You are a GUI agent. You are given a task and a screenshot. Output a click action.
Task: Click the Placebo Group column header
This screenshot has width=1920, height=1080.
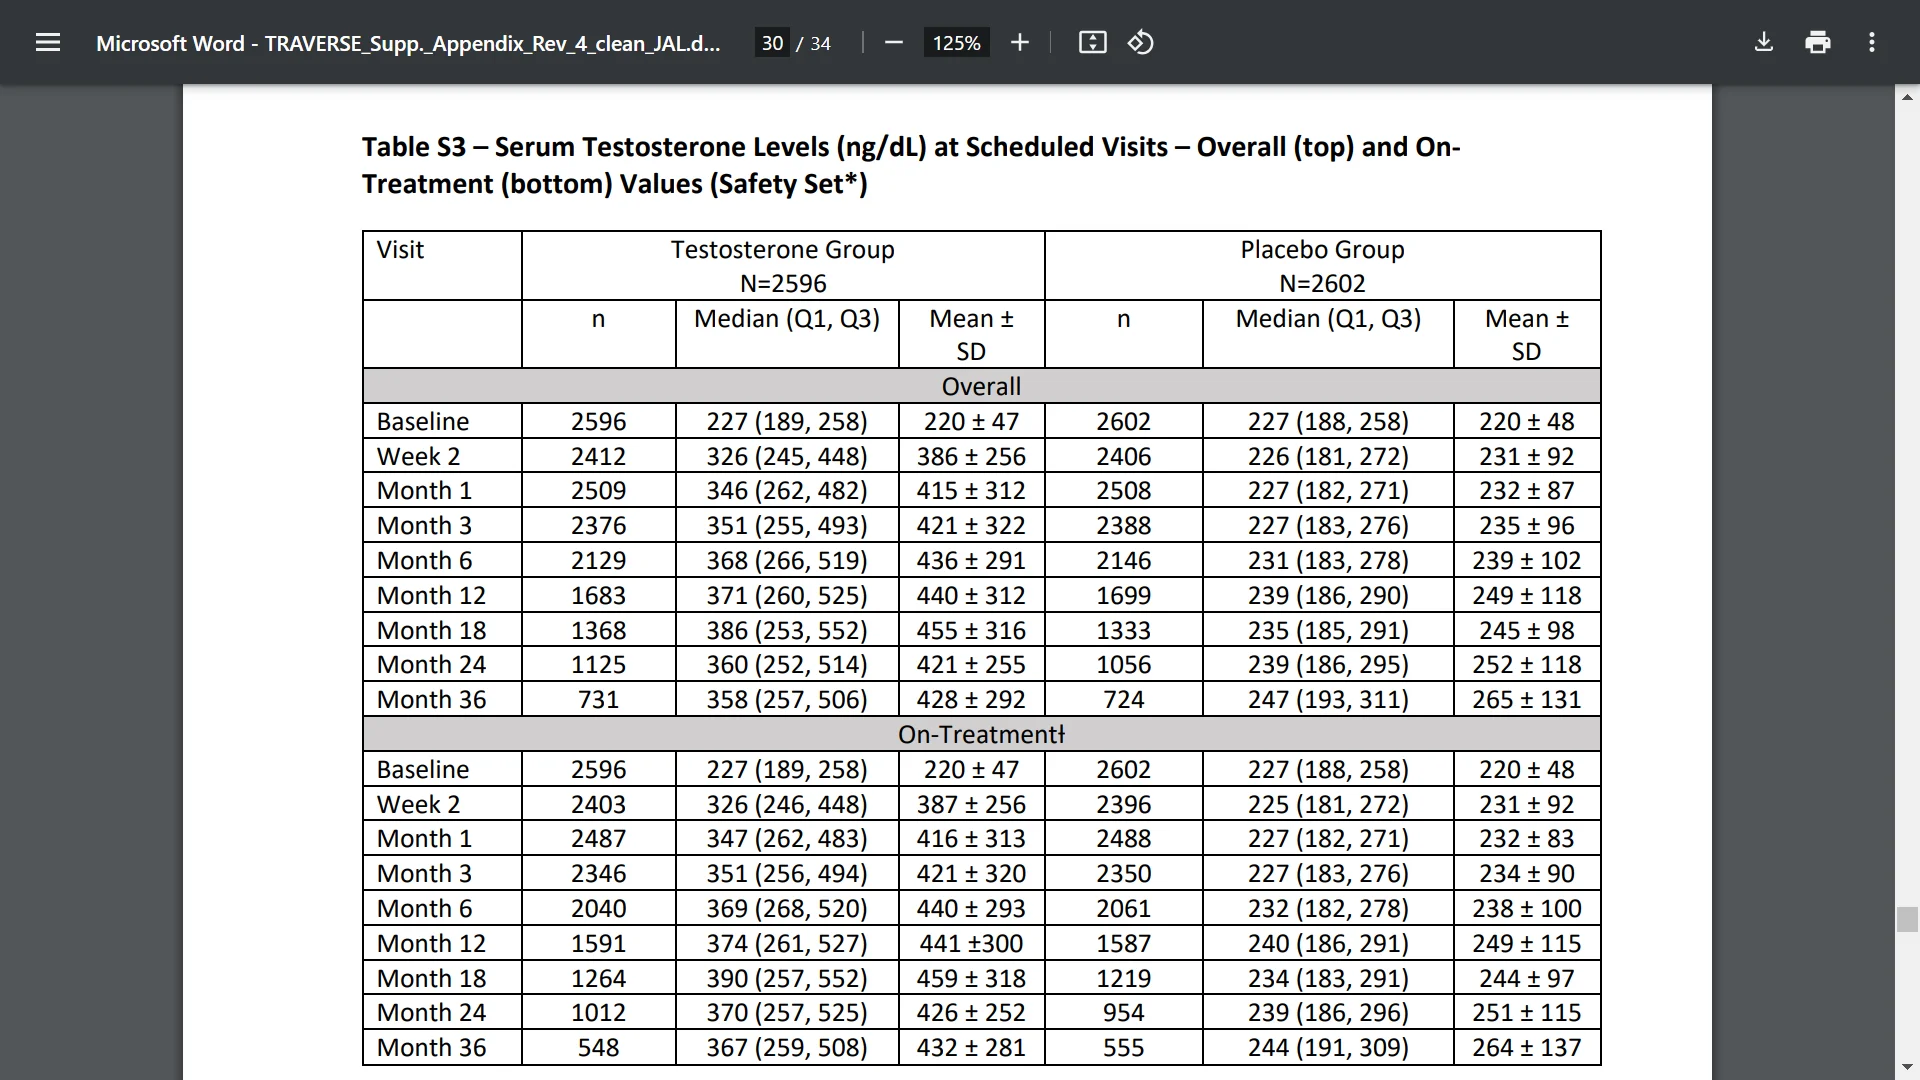coord(1322,250)
